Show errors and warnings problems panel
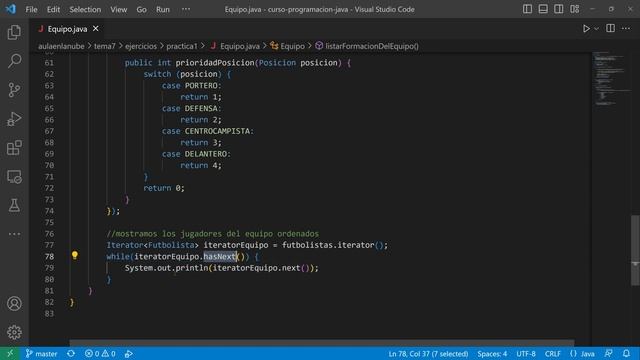Screen dimensions: 640x360 (x=100, y=353)
